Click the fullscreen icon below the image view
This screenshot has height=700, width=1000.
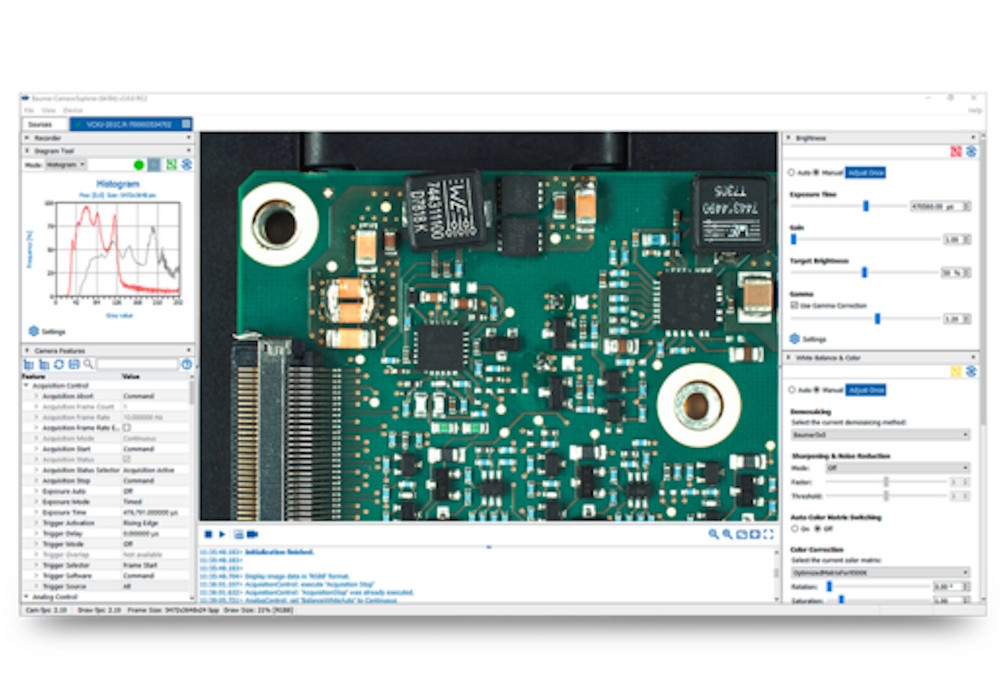tap(768, 534)
